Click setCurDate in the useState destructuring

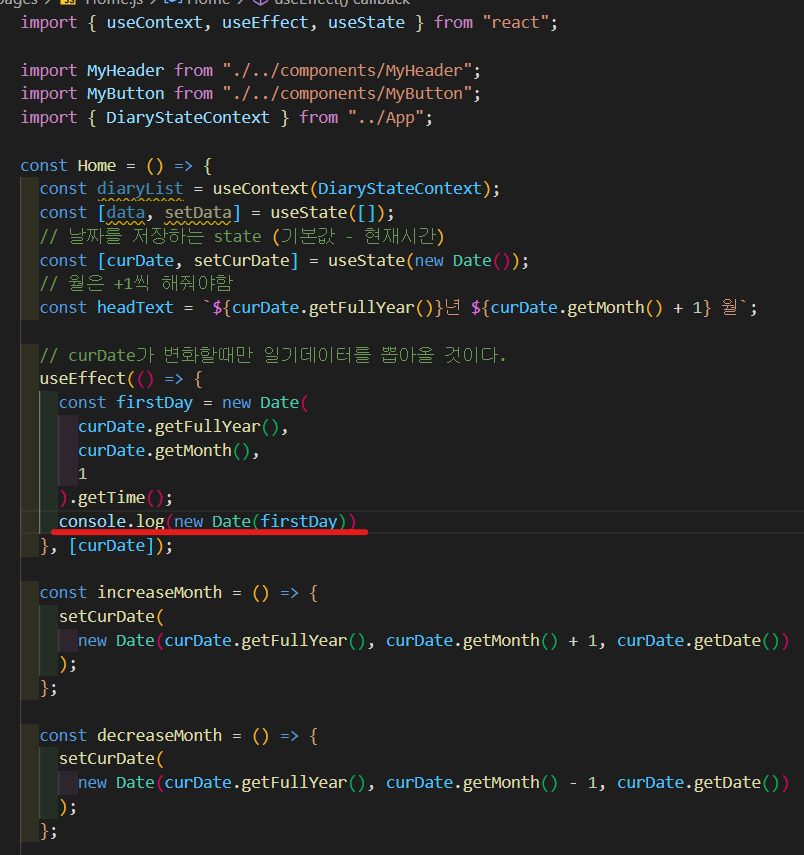(x=241, y=261)
